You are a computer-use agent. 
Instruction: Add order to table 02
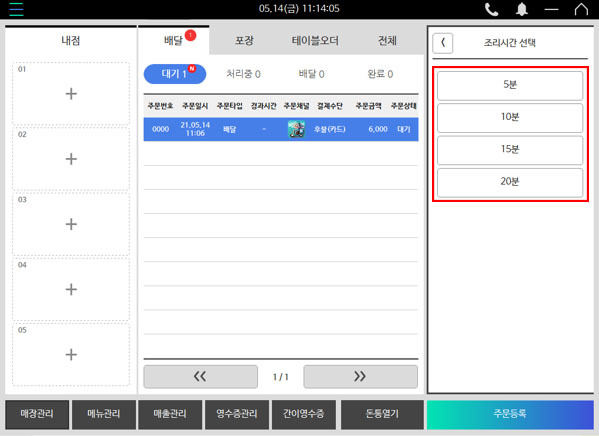[x=71, y=159]
